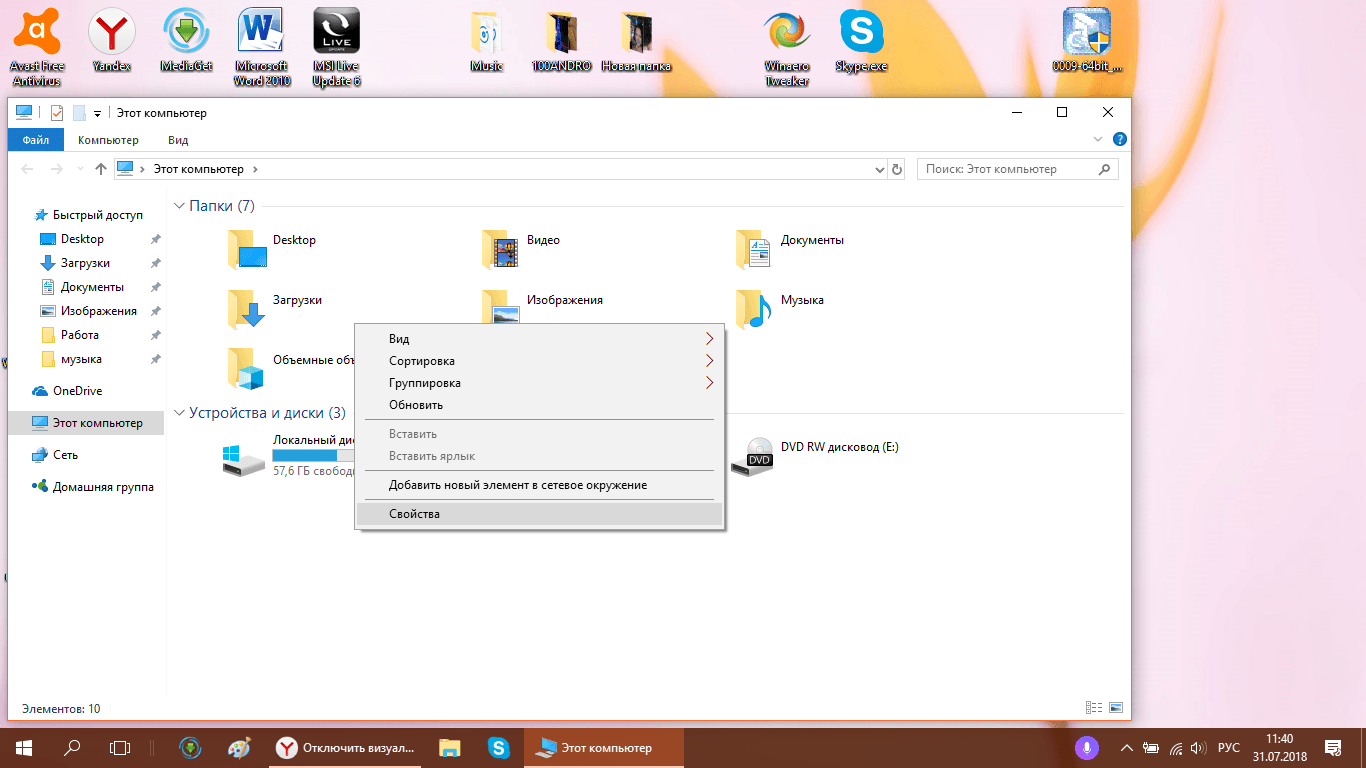Select the MediaGet desktop icon
This screenshot has height=768, width=1366.
[x=187, y=40]
